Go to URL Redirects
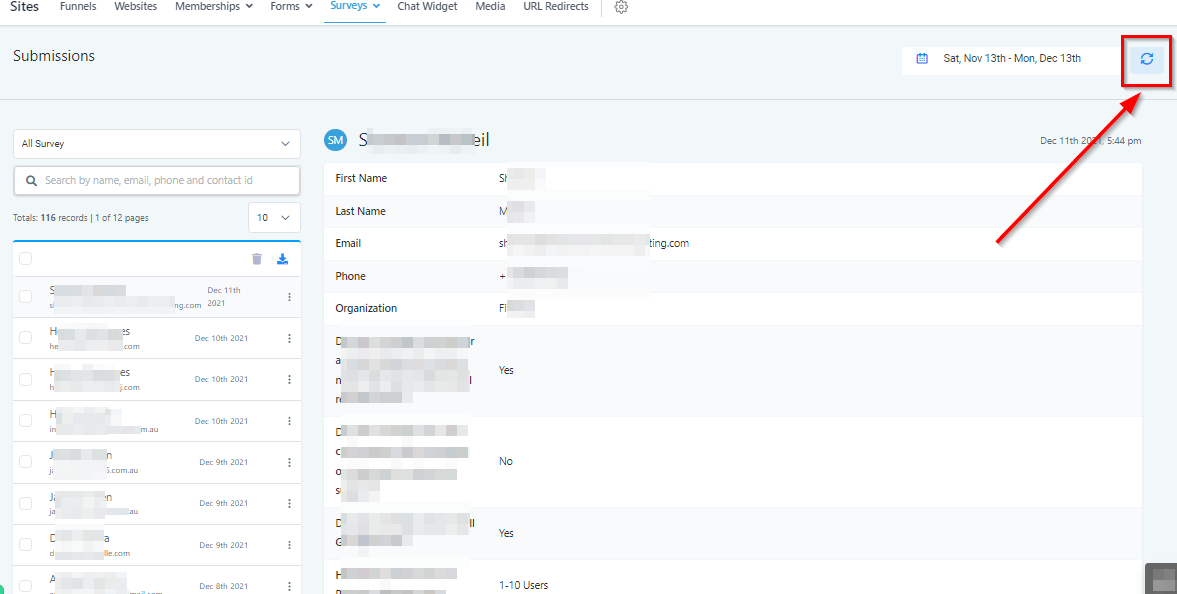Image resolution: width=1177 pixels, height=594 pixels. click(555, 7)
